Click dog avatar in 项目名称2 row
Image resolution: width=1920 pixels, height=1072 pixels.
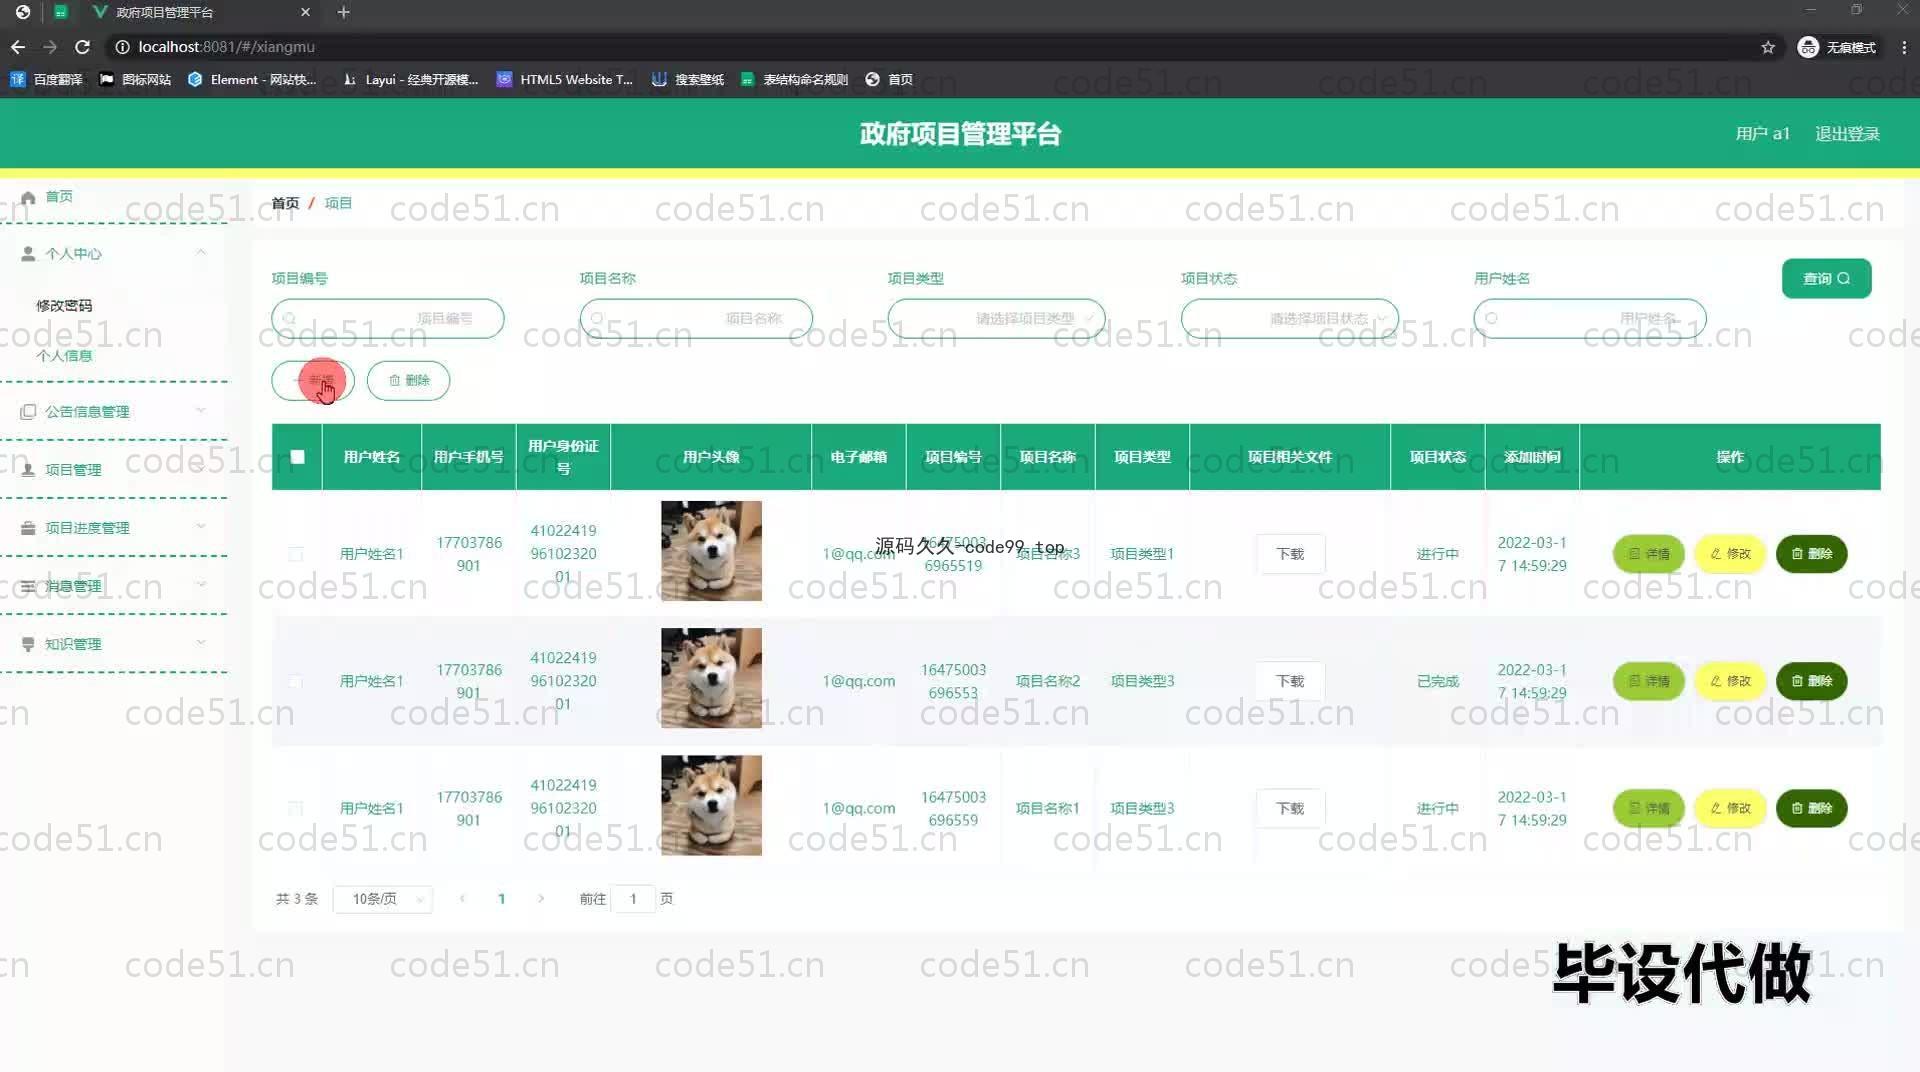pos(711,678)
